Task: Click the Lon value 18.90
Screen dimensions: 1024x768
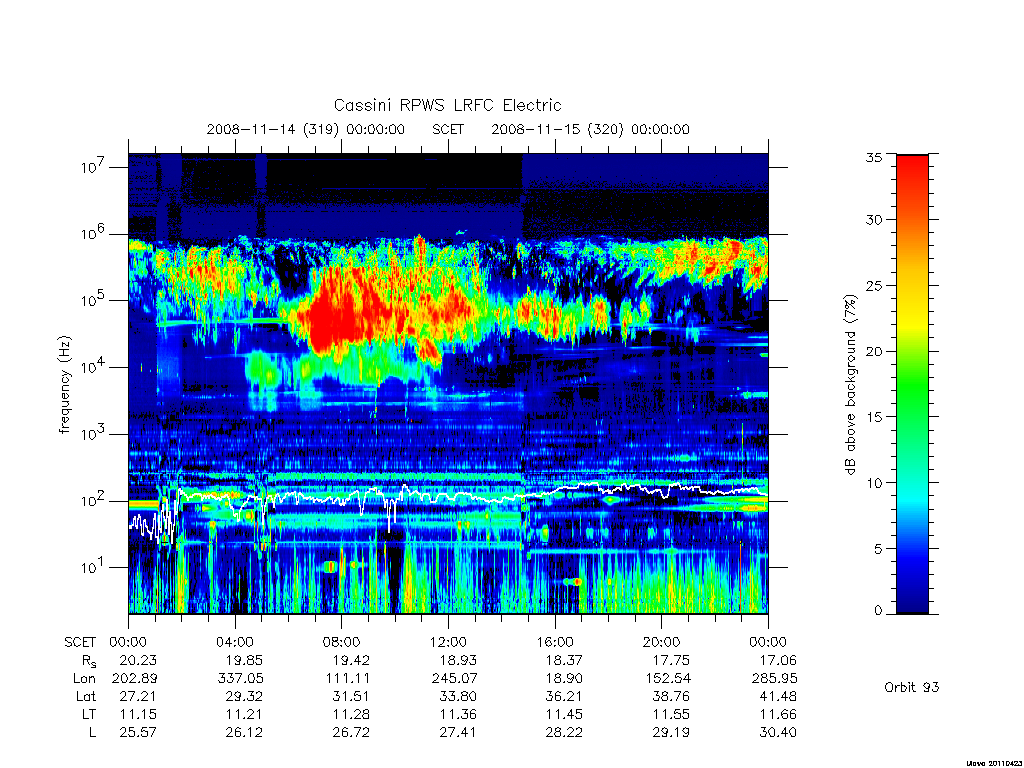Action: 564,679
